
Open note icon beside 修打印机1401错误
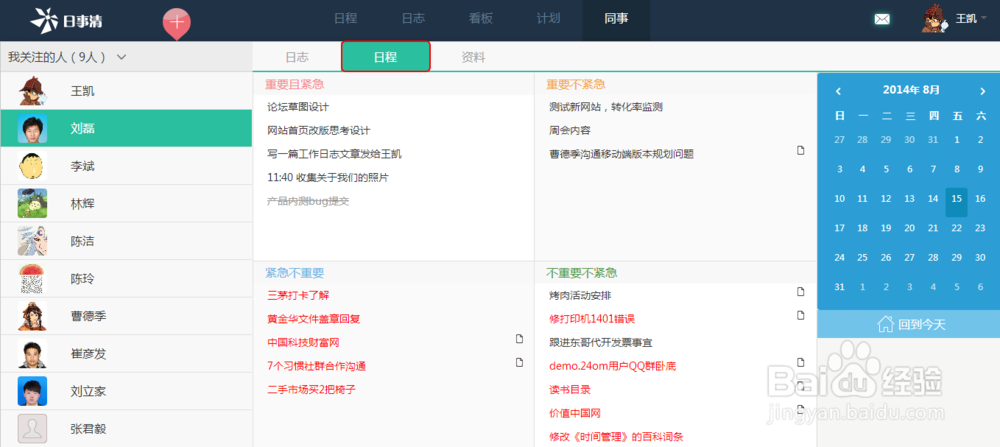tap(800, 316)
